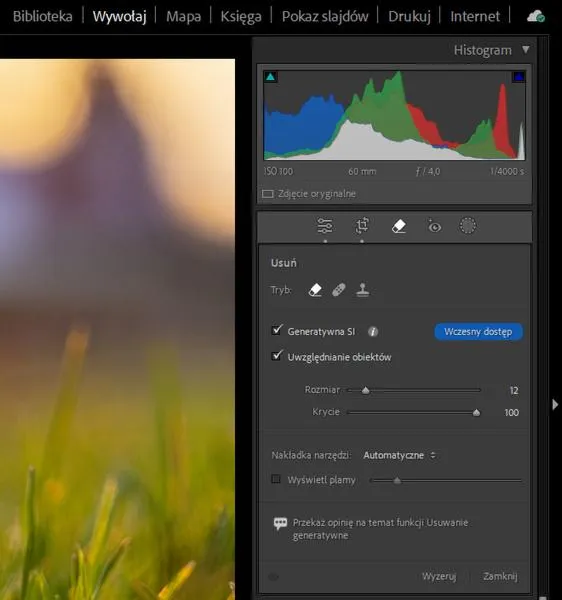562x600 pixels.
Task: Open the Red Eye correction tool
Action: pyautogui.click(x=434, y=226)
